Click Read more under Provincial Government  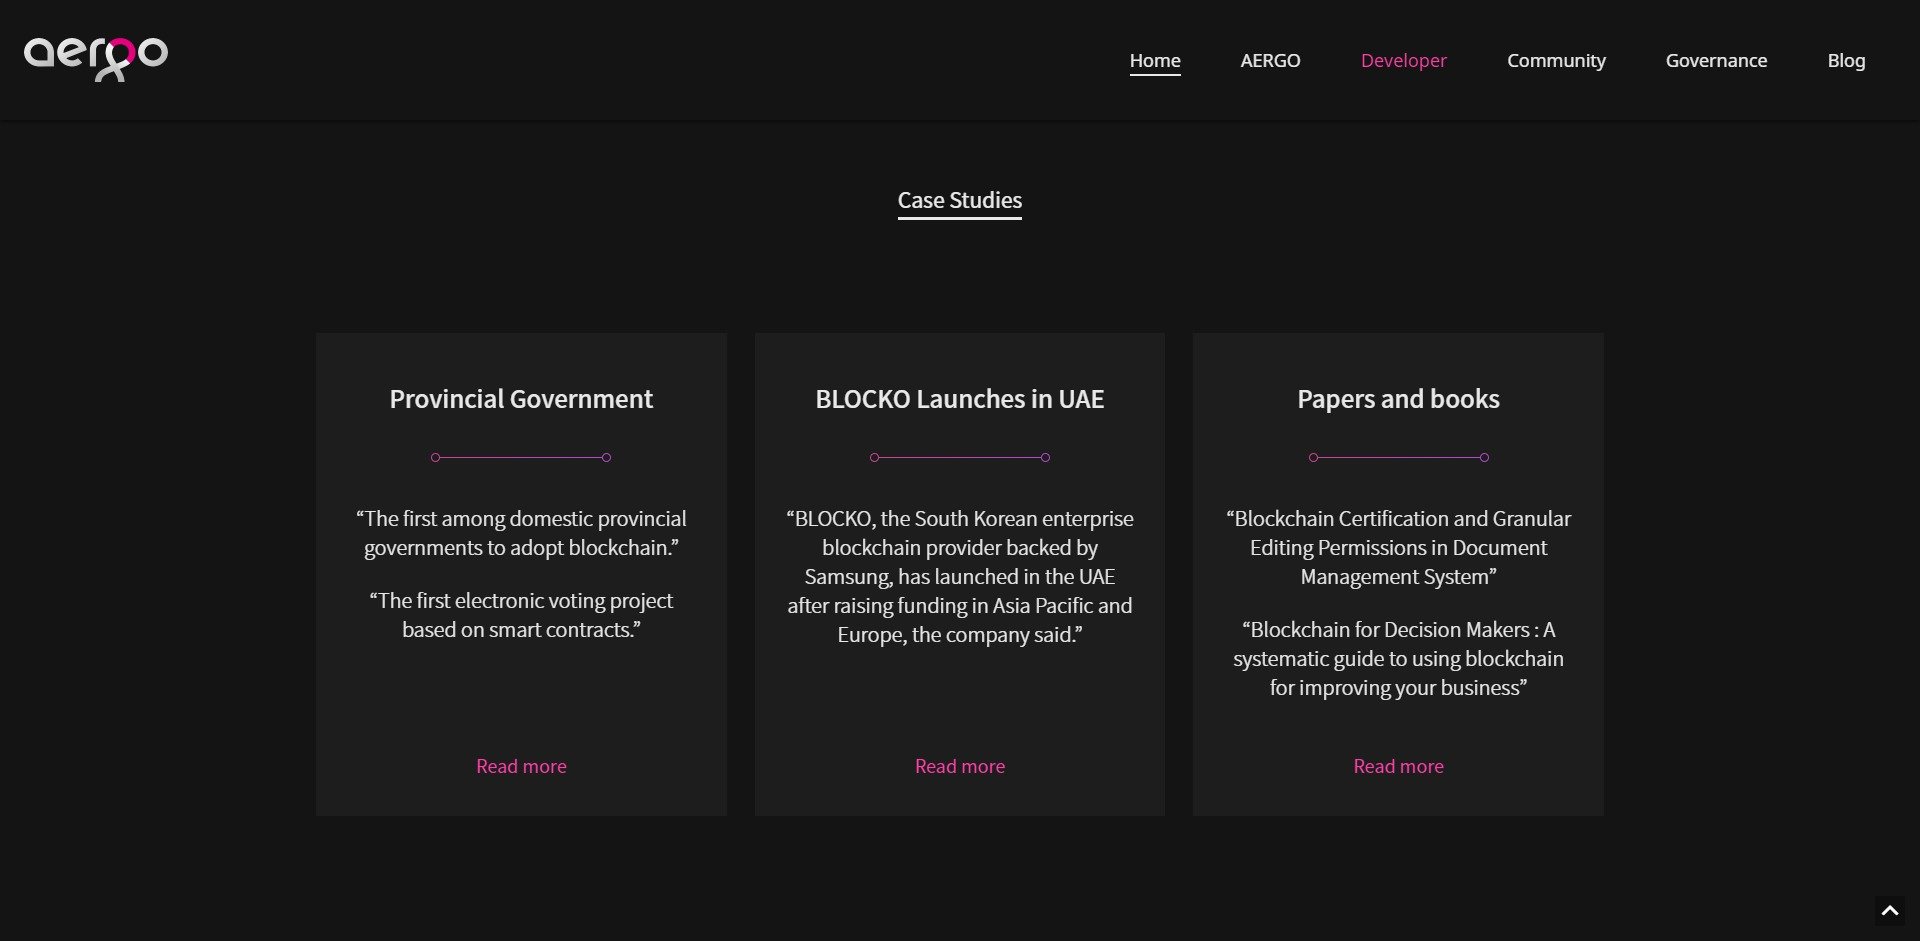click(x=521, y=766)
